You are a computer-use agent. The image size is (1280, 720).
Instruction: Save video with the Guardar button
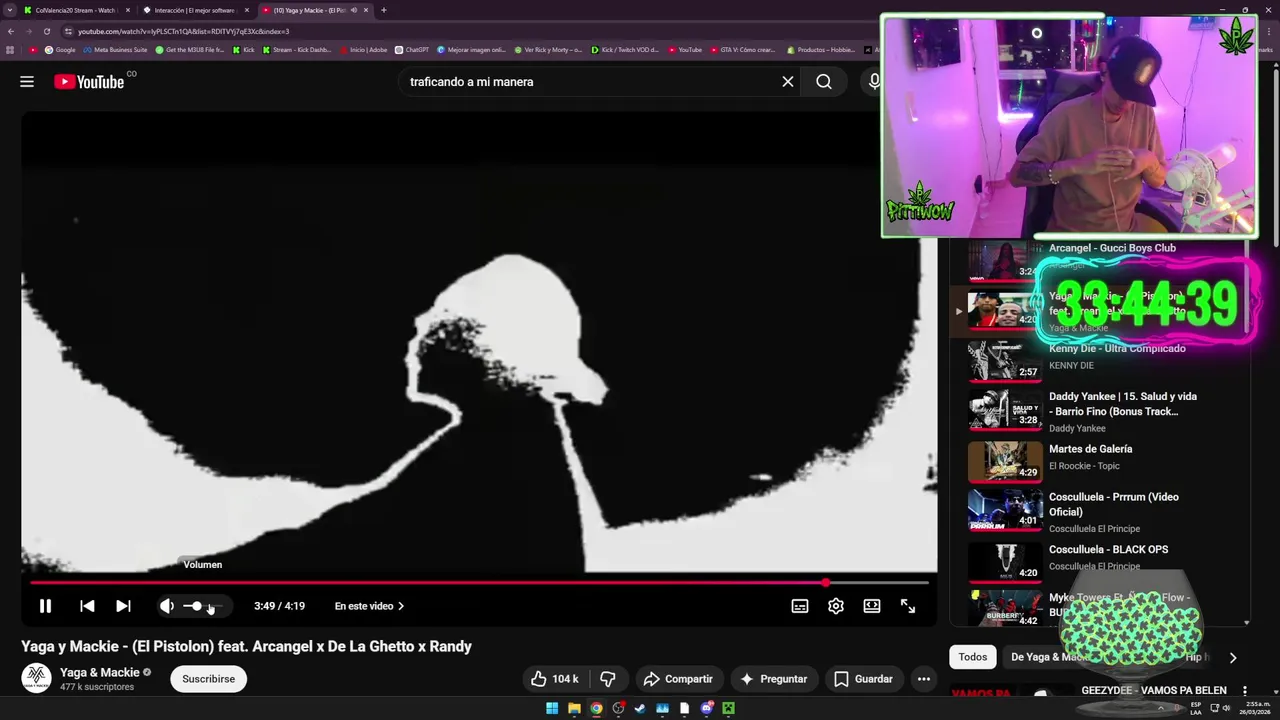[x=863, y=679]
